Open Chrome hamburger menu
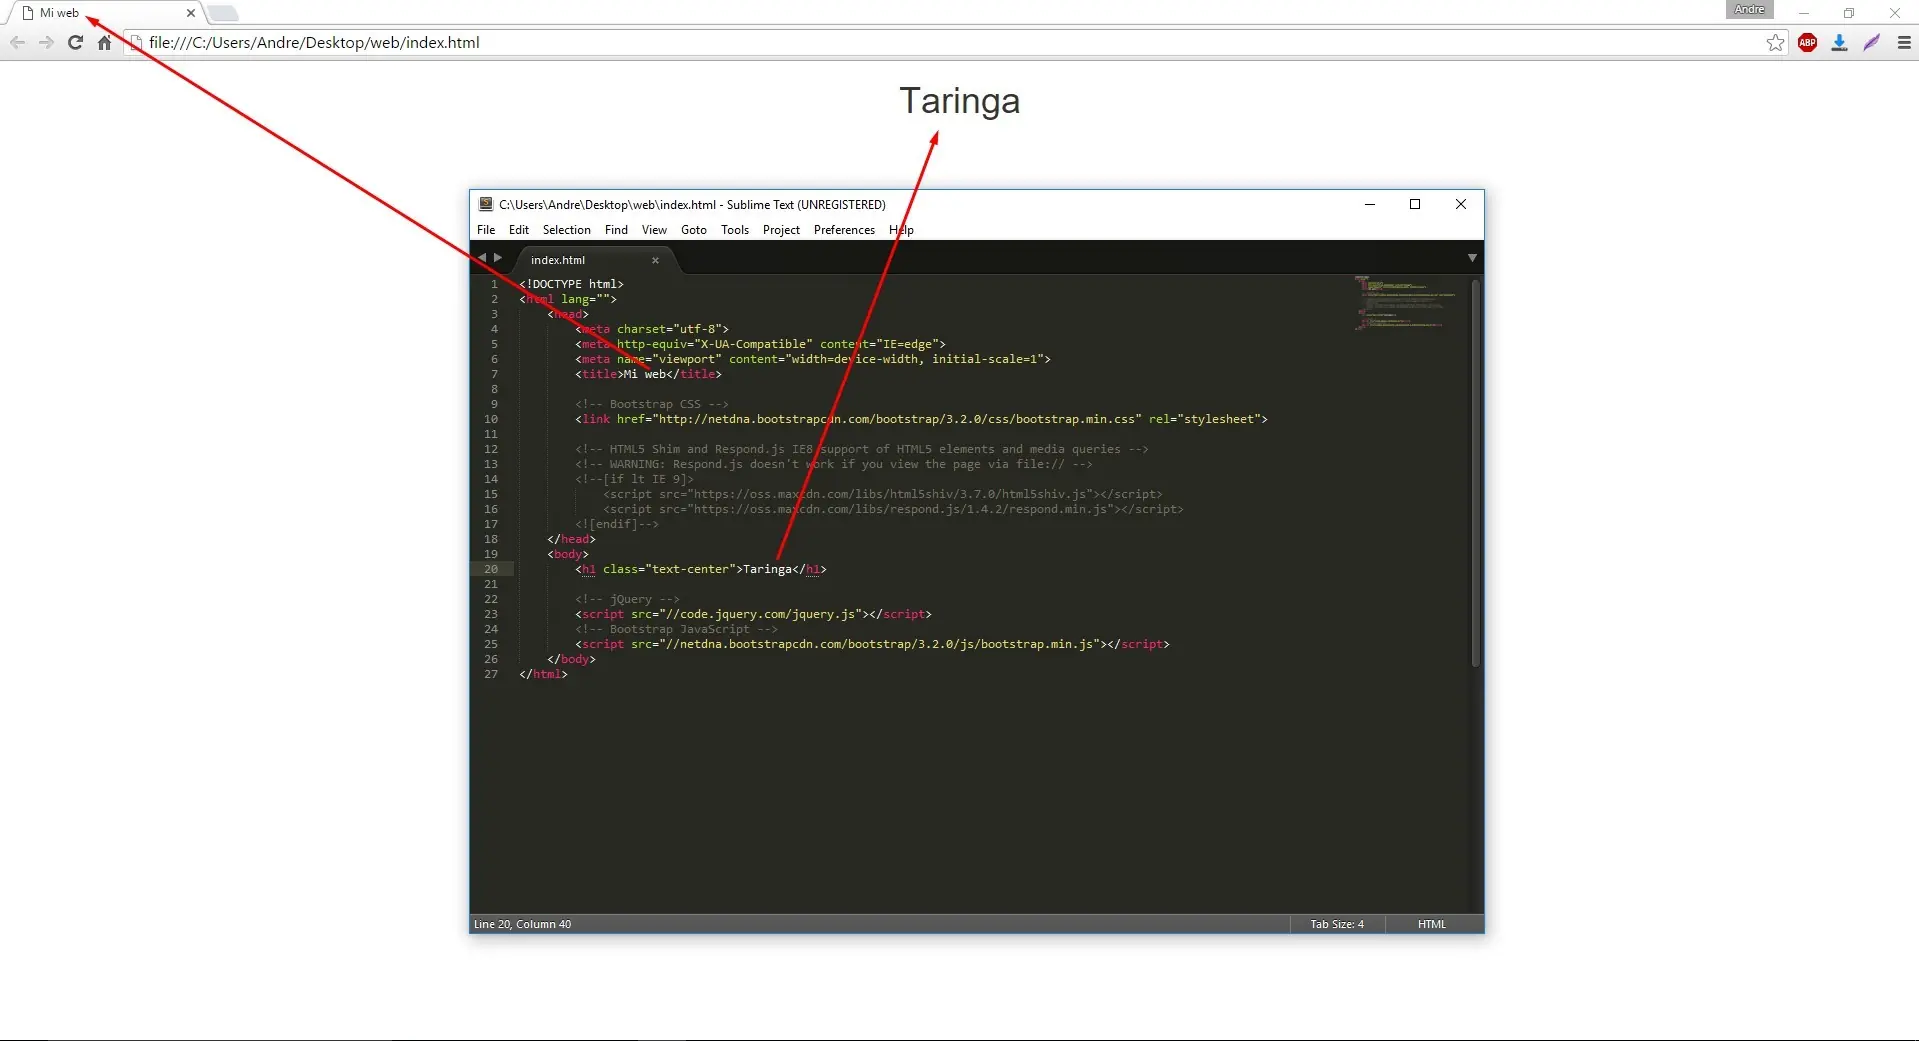The width and height of the screenshot is (1919, 1041). pyautogui.click(x=1904, y=43)
